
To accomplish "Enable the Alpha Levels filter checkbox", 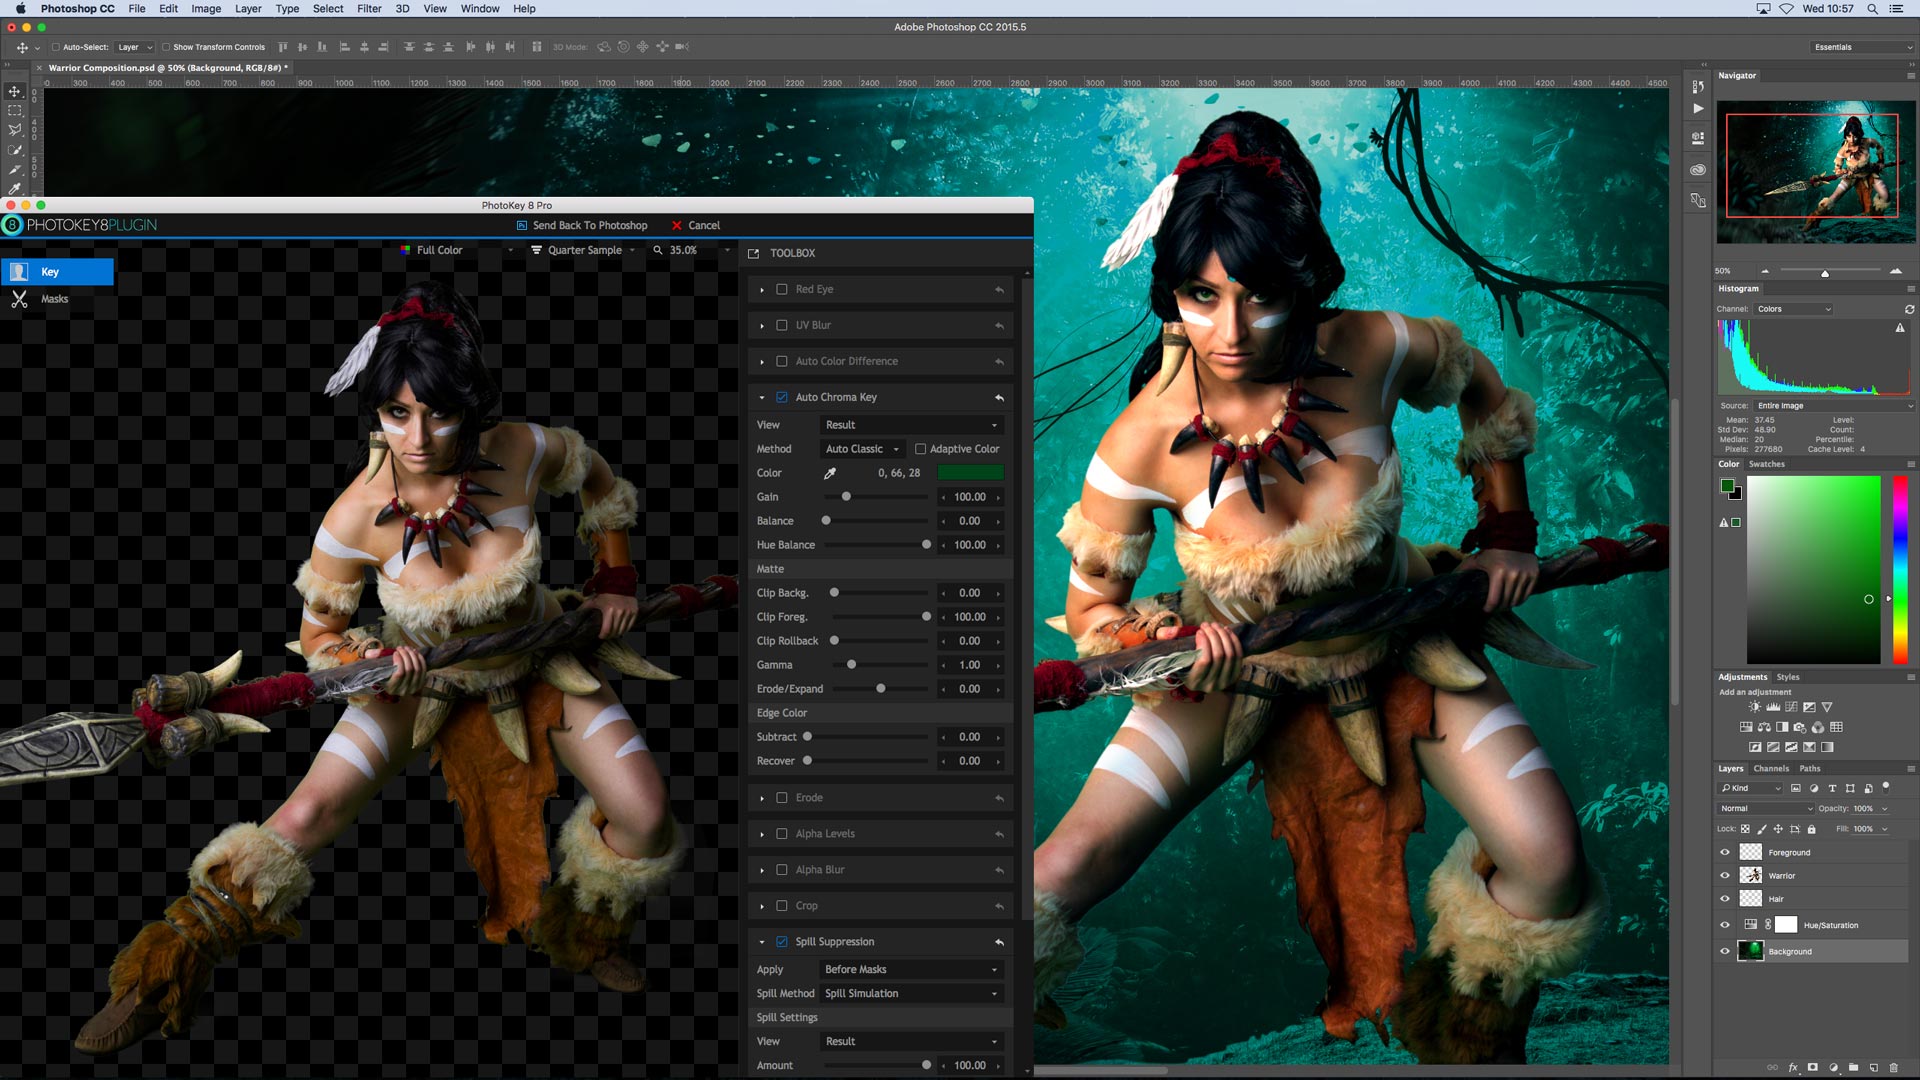I will [x=782, y=834].
